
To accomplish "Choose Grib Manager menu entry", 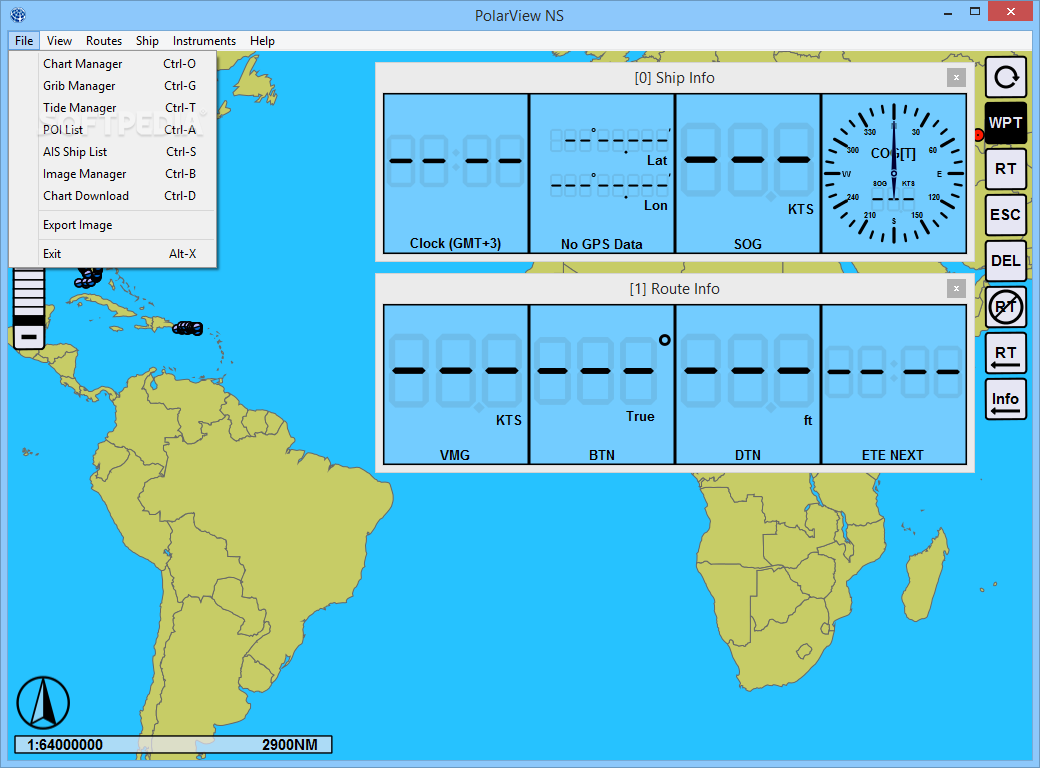I will point(113,86).
